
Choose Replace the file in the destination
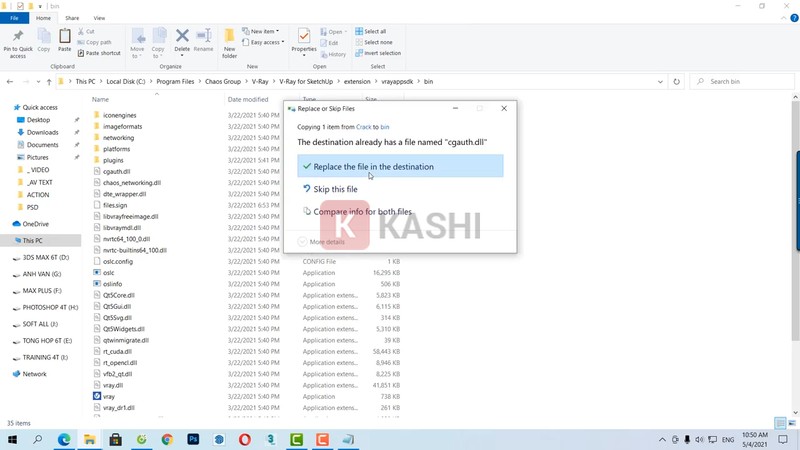coord(400,166)
